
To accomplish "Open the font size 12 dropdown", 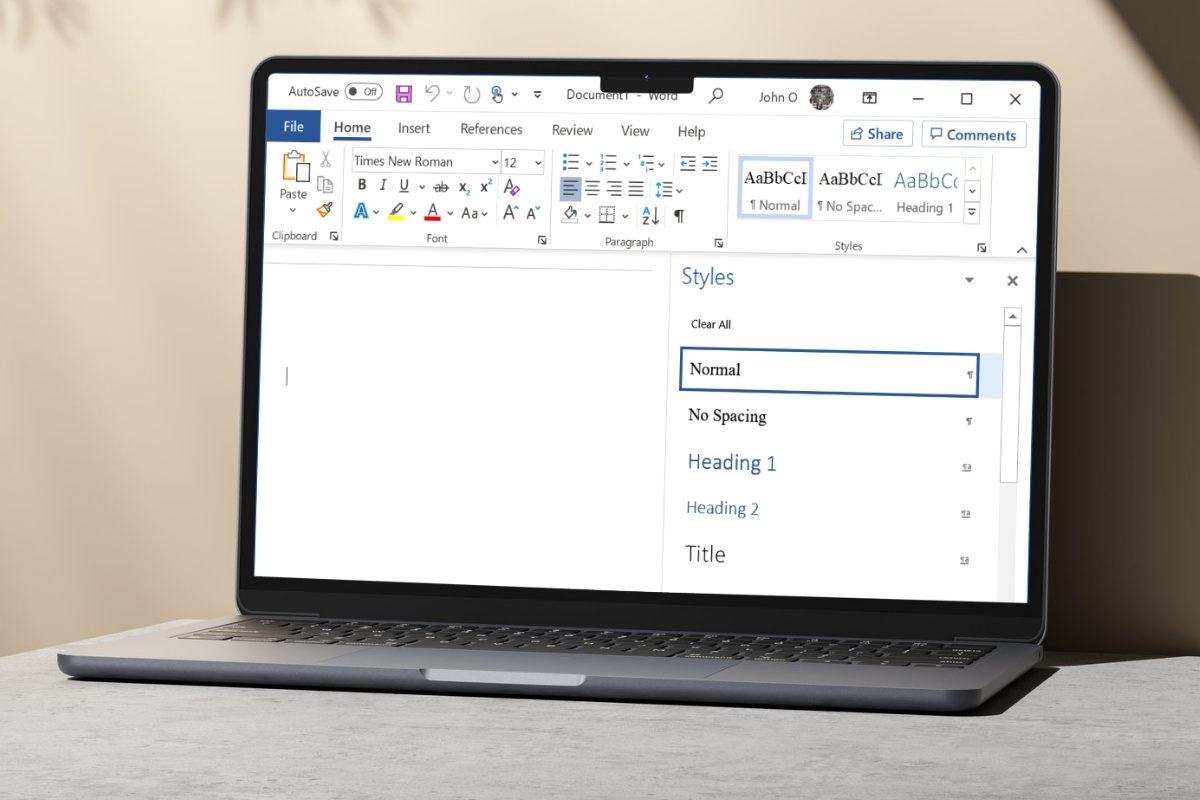I will click(x=538, y=163).
